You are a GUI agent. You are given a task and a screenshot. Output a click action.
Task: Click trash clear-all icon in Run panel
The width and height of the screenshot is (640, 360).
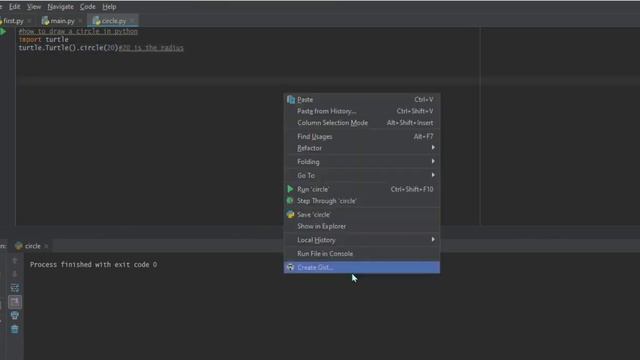click(15, 329)
